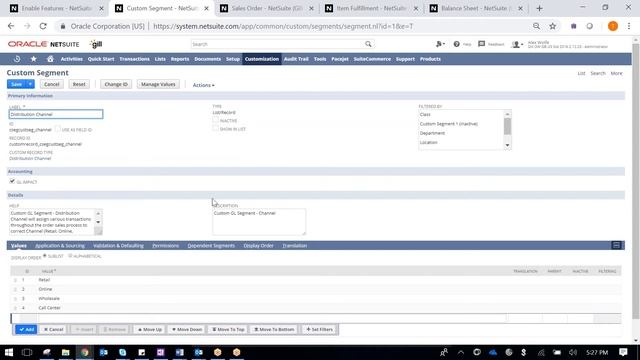Switch to Dependent Segments subtab
The width and height of the screenshot is (640, 360).
211,246
